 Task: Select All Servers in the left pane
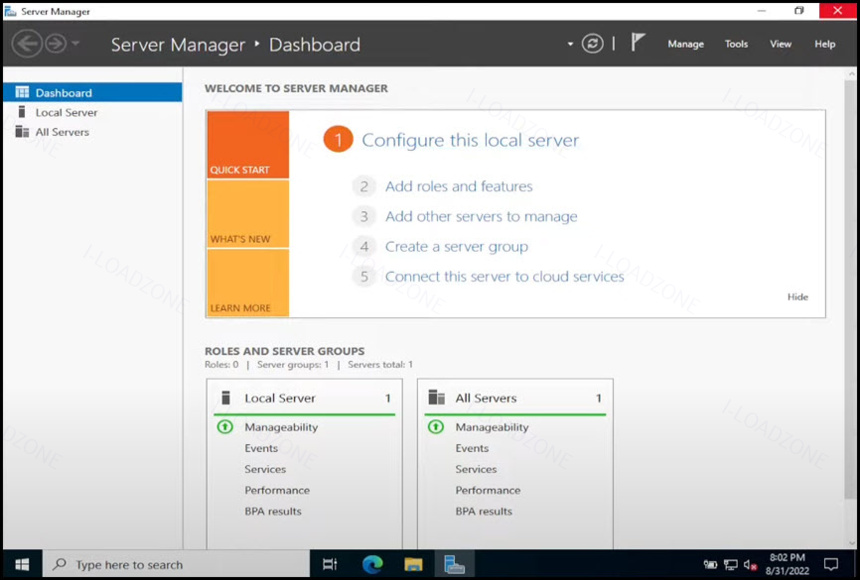pyautogui.click(x=93, y=132)
